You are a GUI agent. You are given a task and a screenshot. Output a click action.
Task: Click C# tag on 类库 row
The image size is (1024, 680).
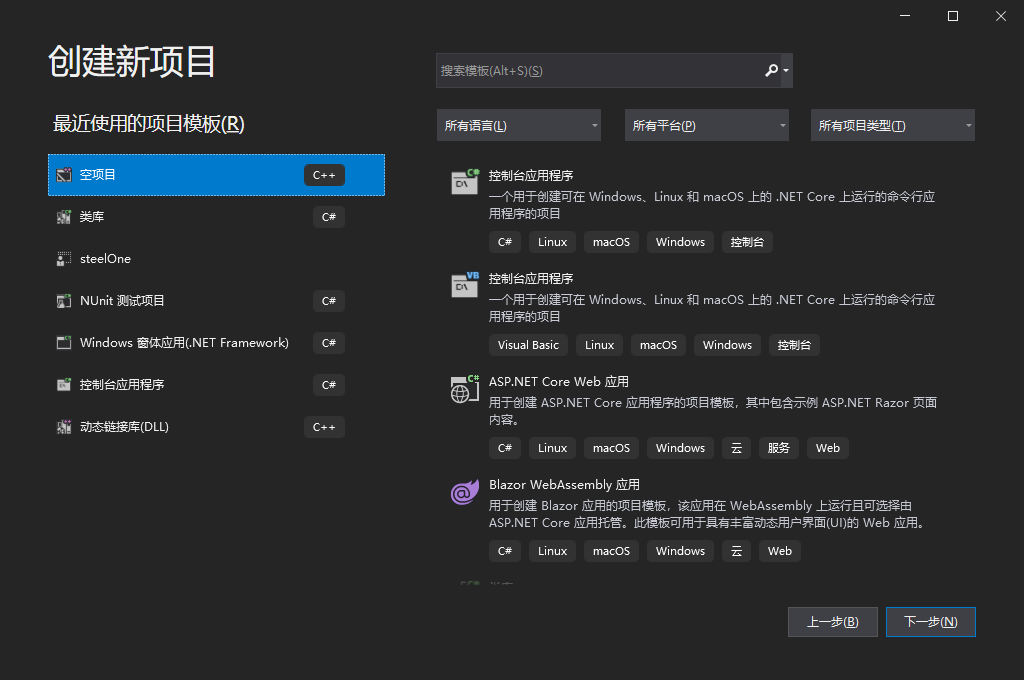328,217
